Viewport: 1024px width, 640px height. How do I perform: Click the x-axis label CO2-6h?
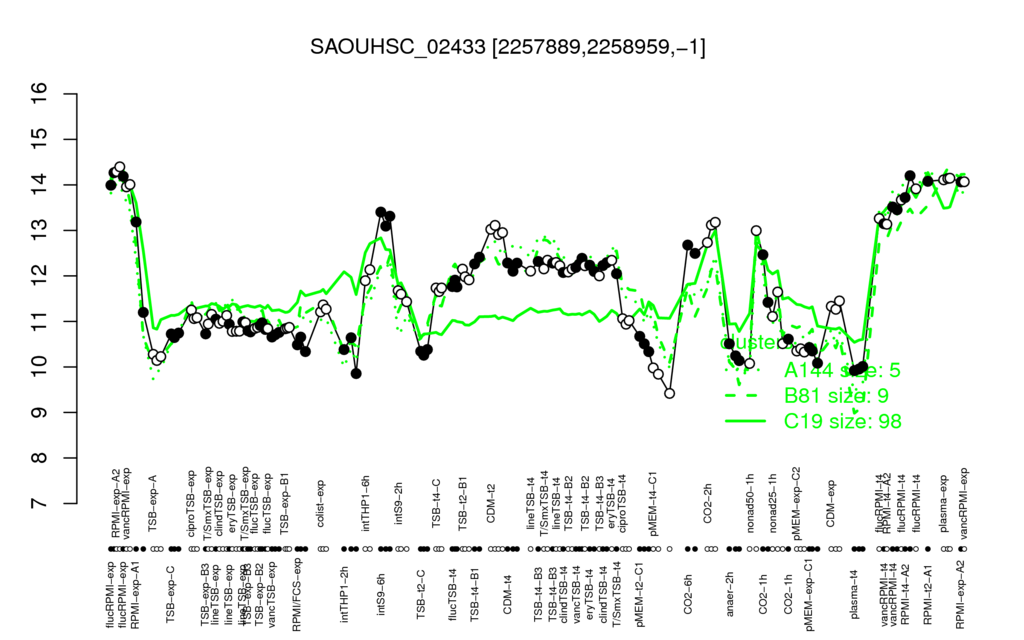687,594
